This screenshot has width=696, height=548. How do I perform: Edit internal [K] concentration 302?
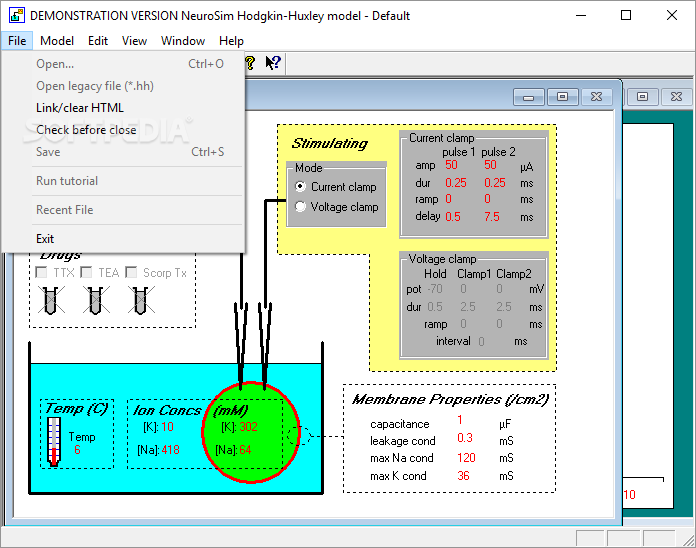click(x=249, y=427)
